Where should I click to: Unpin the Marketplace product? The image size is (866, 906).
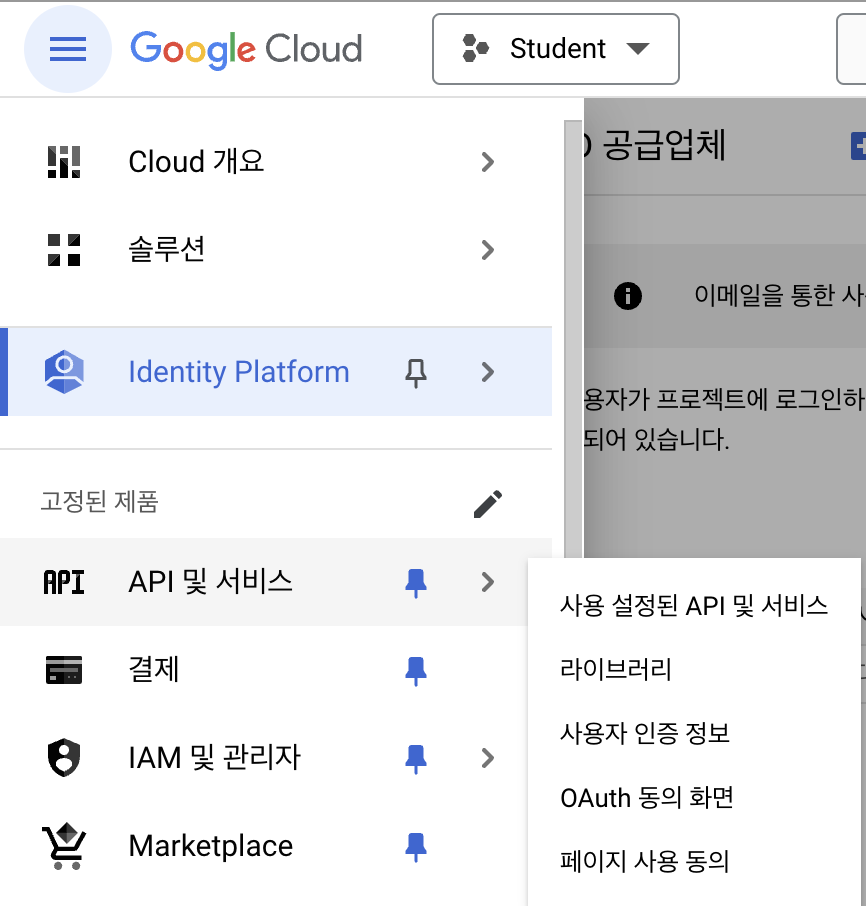coord(415,847)
